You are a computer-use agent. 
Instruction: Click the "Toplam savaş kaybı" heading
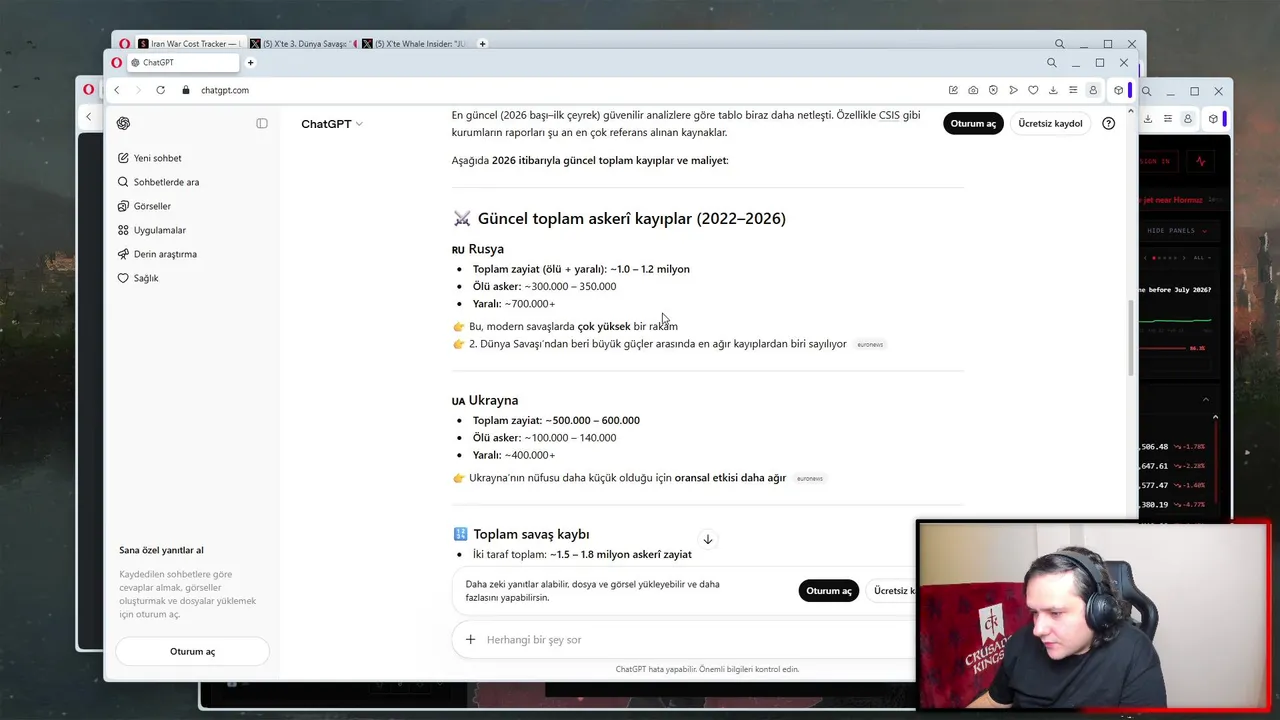531,534
